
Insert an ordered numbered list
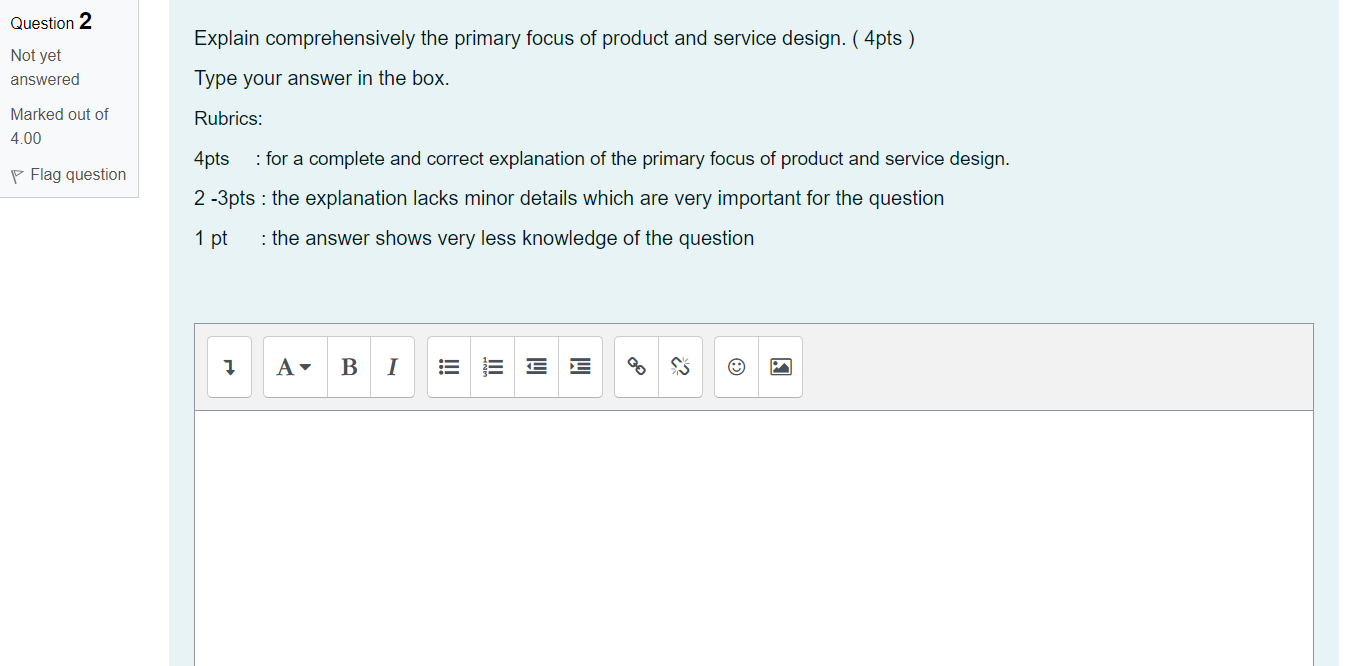tap(492, 367)
